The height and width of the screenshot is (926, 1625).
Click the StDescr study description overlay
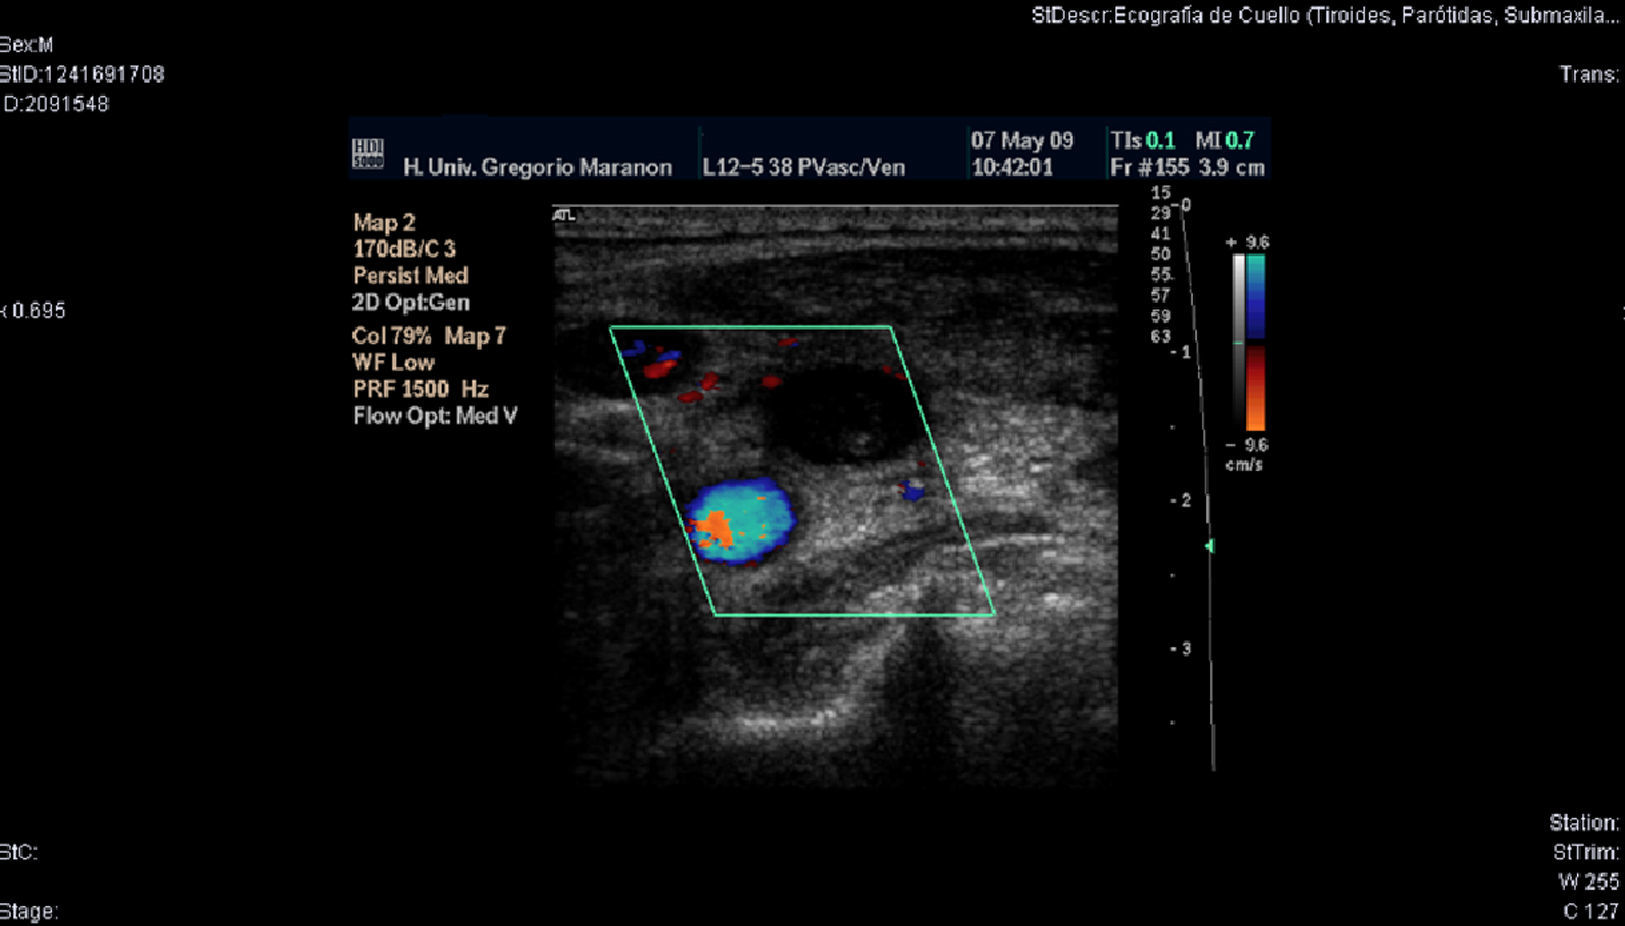coord(1324,15)
